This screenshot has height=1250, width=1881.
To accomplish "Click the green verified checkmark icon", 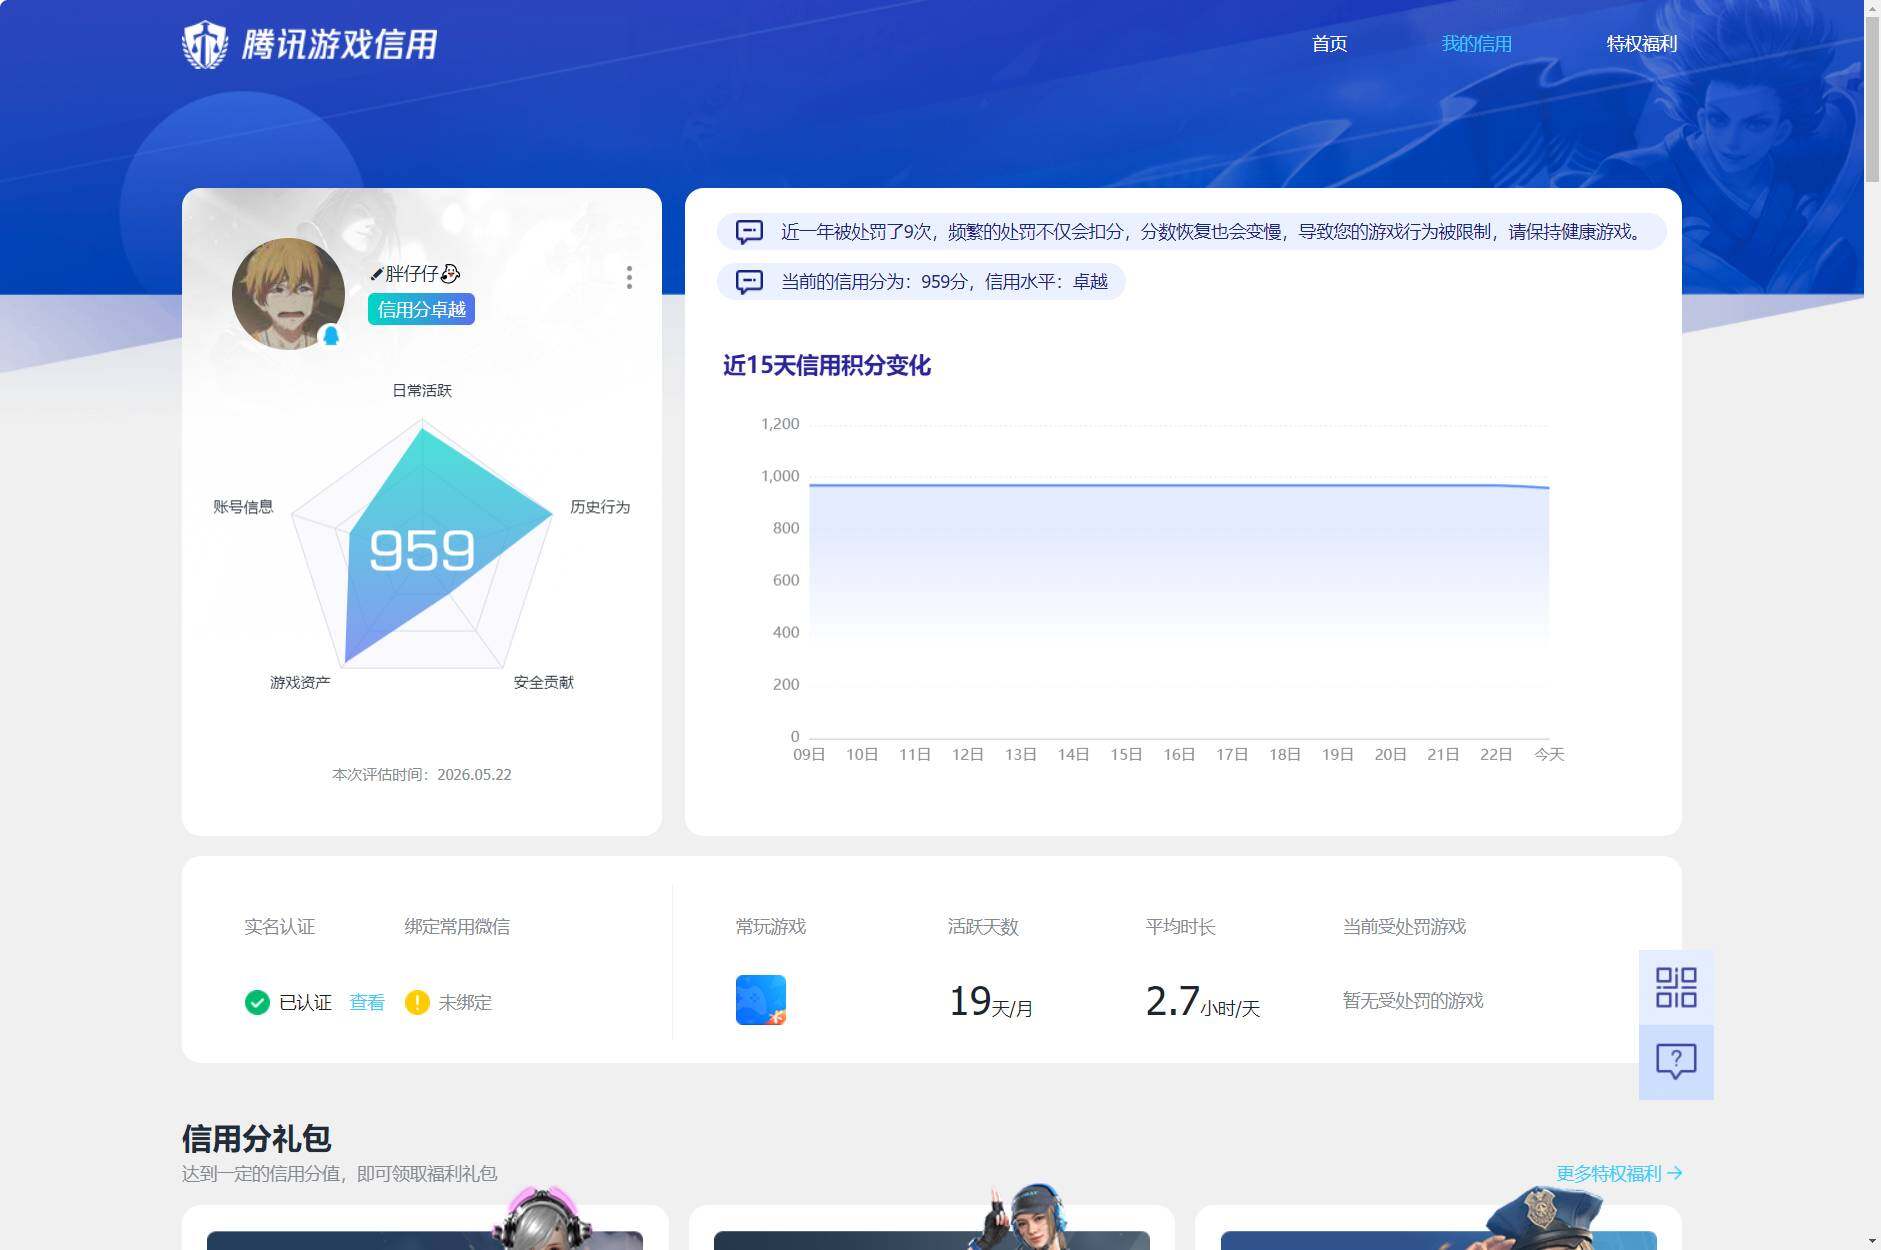I will point(257,1002).
